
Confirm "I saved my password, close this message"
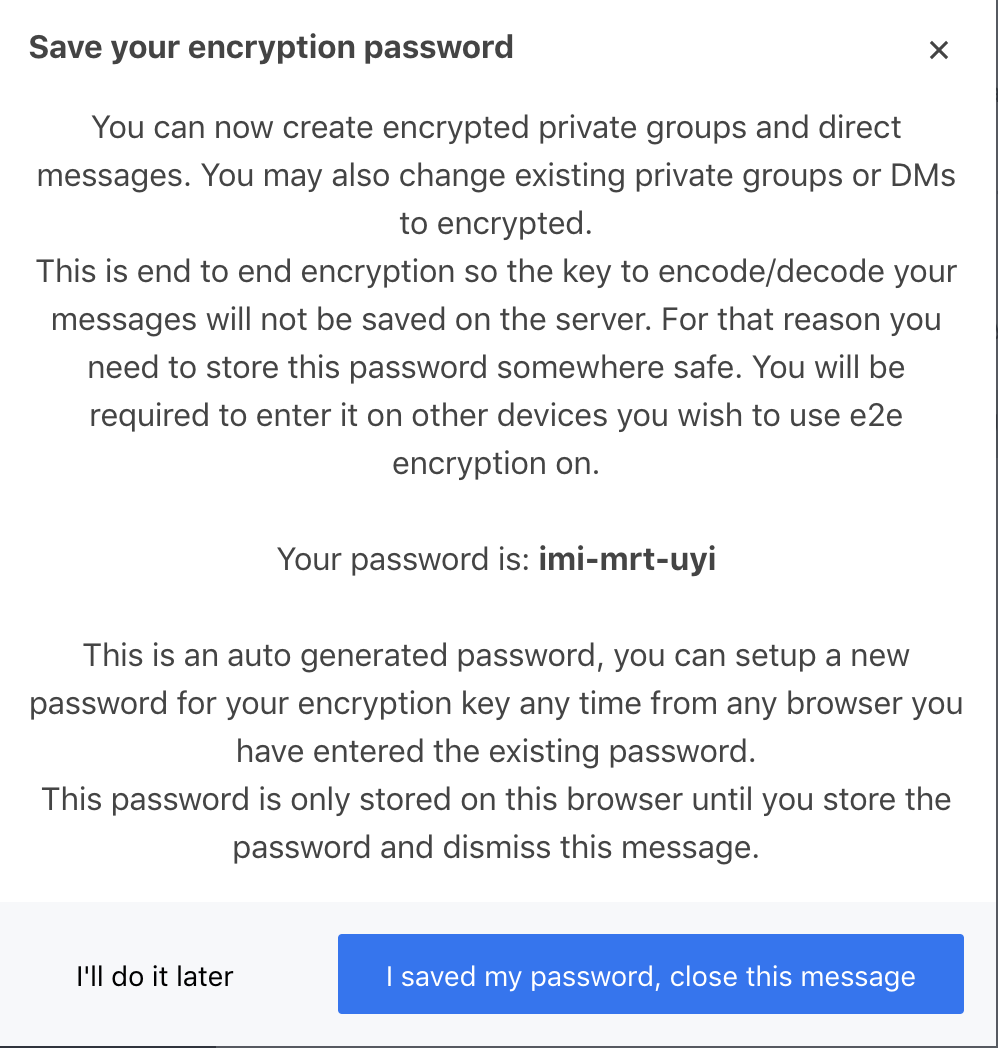pos(650,974)
